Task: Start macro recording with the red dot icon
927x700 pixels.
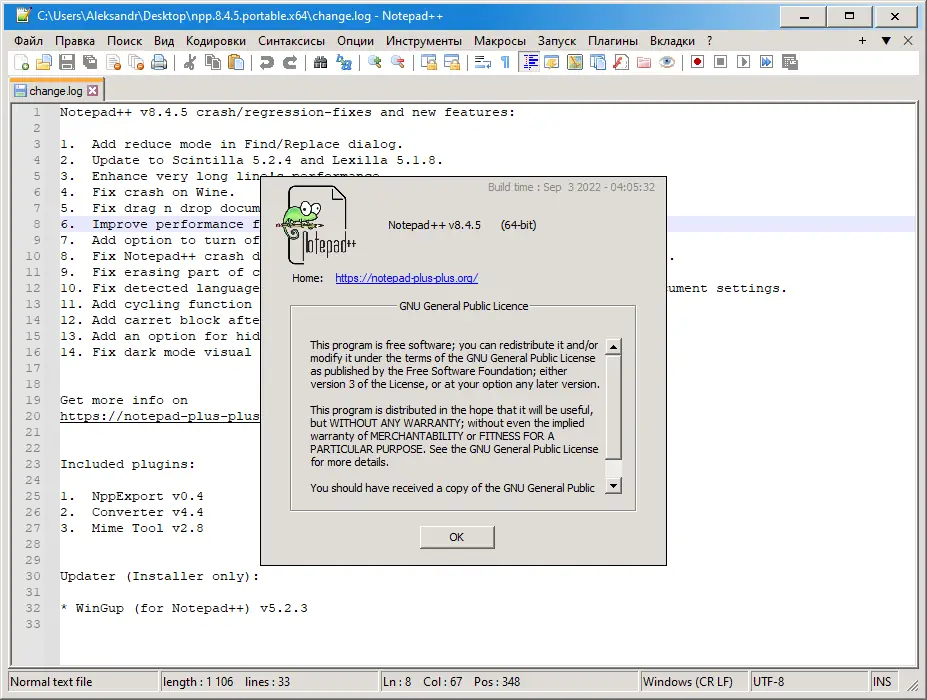Action: [698, 62]
